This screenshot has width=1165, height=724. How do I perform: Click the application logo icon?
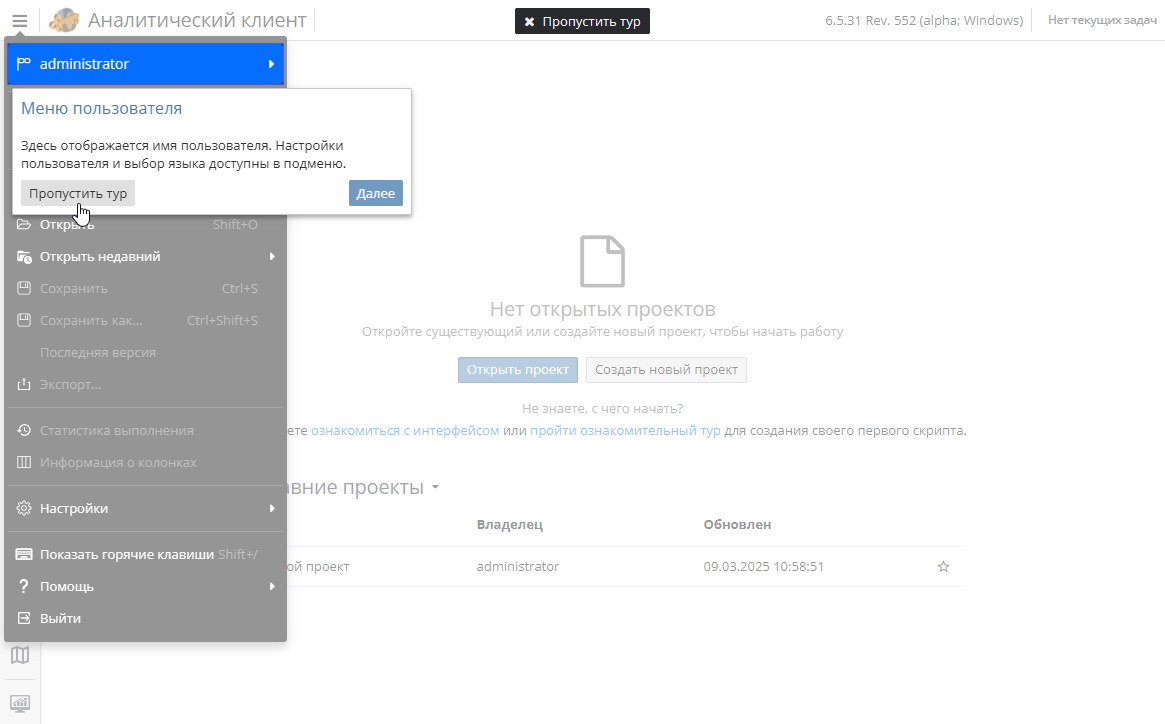pyautogui.click(x=64, y=20)
